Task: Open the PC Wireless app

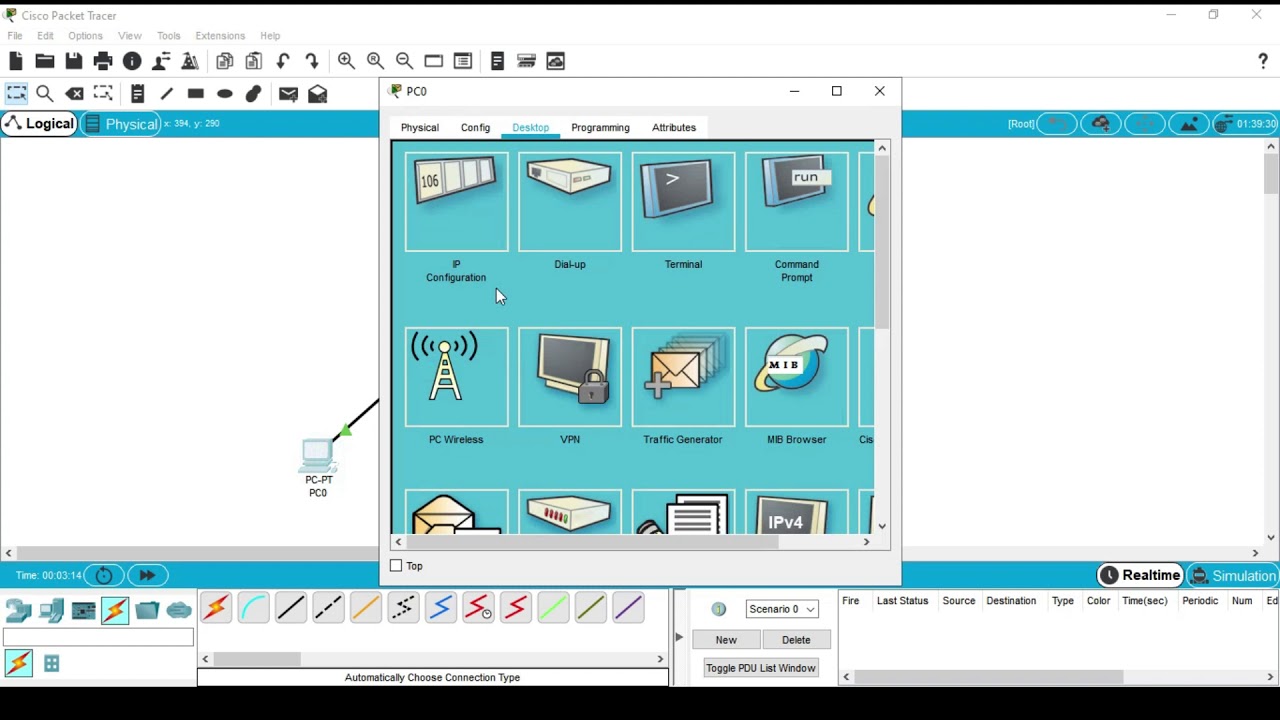Action: pos(456,377)
